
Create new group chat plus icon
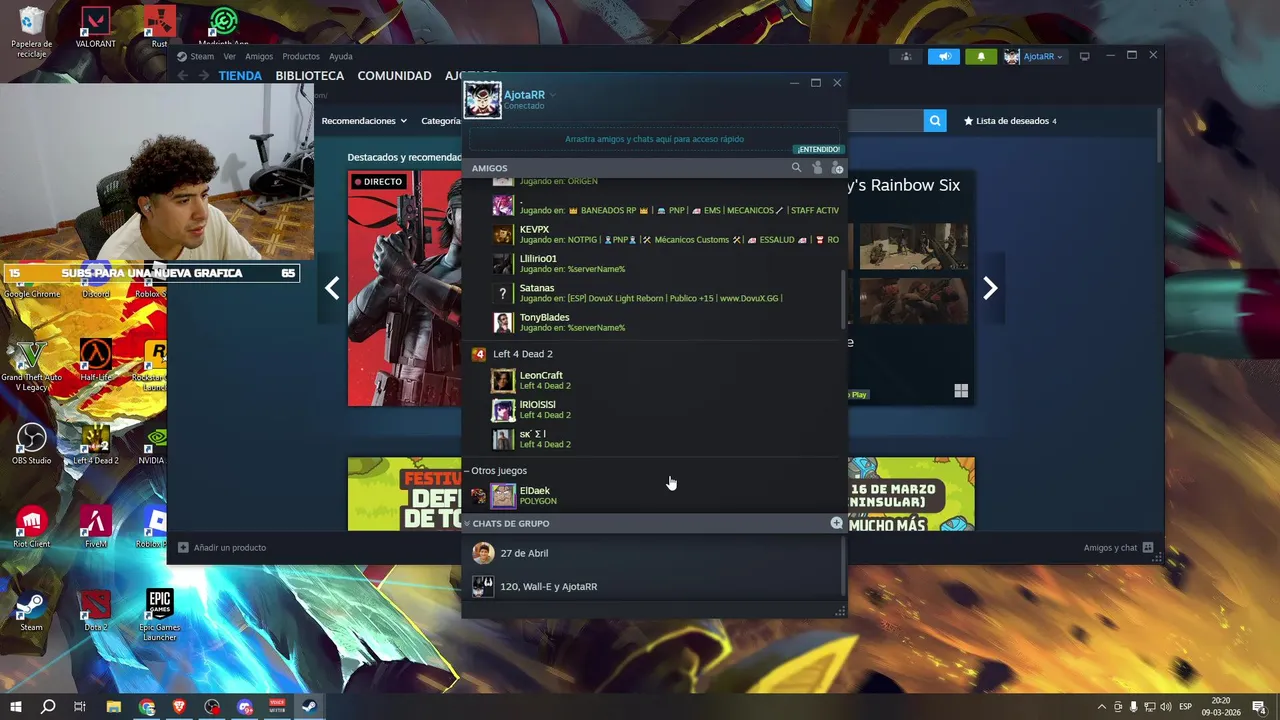(836, 523)
